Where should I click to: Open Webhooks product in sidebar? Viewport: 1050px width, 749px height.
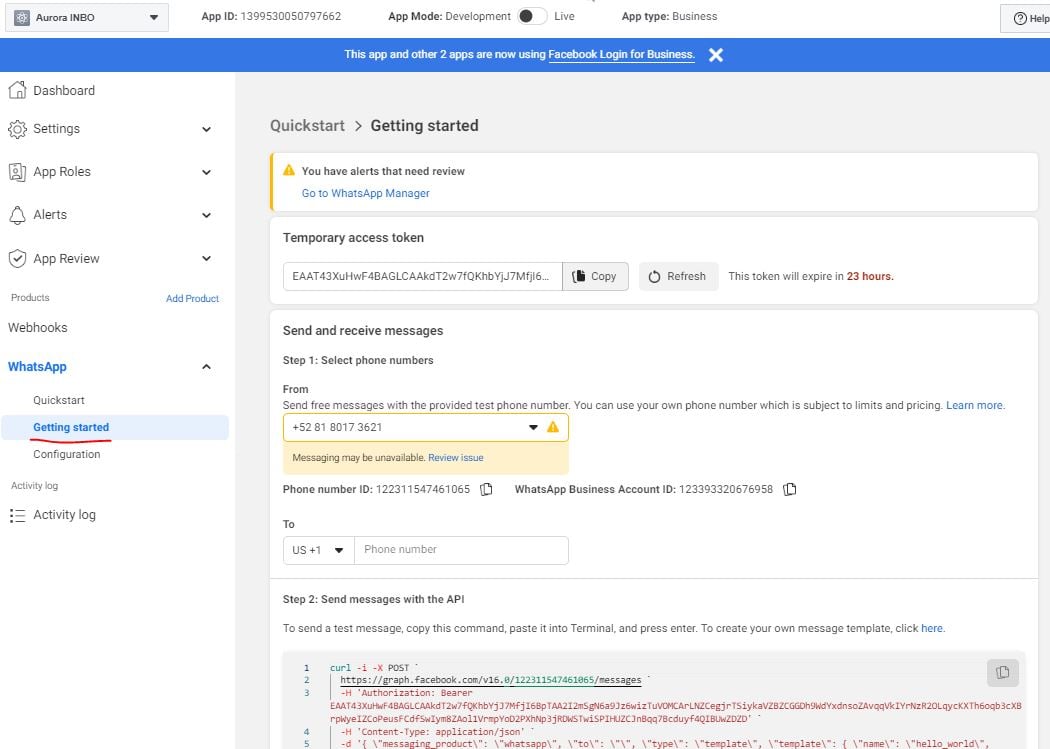[38, 327]
